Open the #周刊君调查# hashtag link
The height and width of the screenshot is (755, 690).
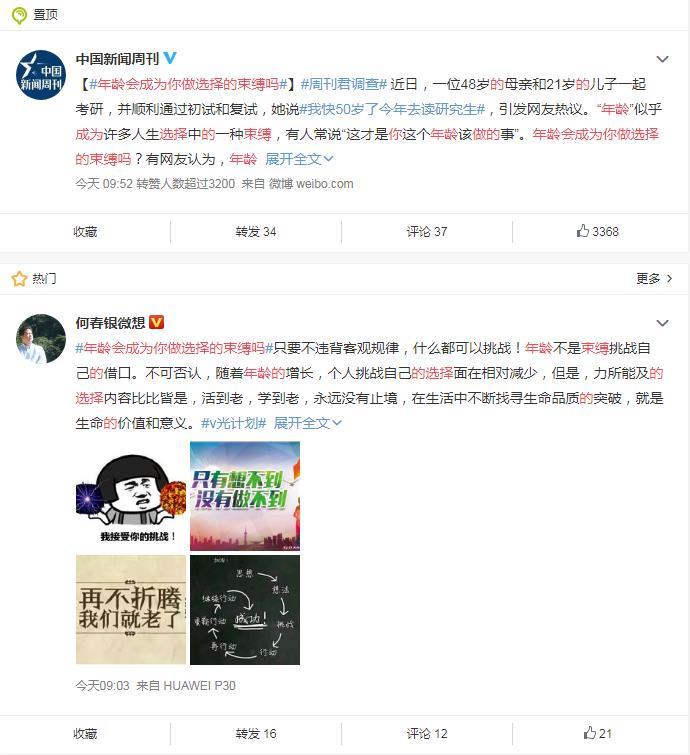pos(344,84)
